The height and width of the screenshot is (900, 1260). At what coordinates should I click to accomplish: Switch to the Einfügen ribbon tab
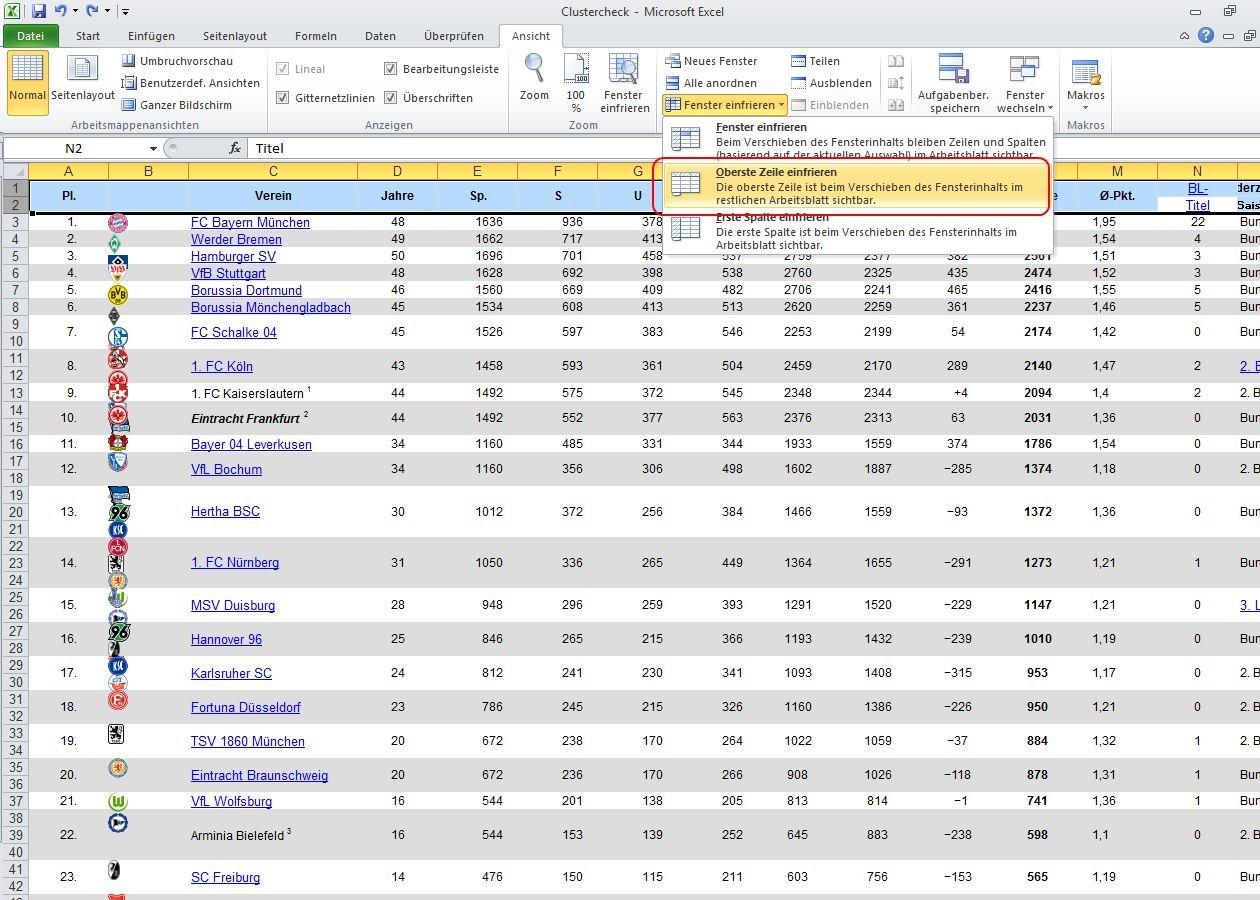[x=151, y=36]
